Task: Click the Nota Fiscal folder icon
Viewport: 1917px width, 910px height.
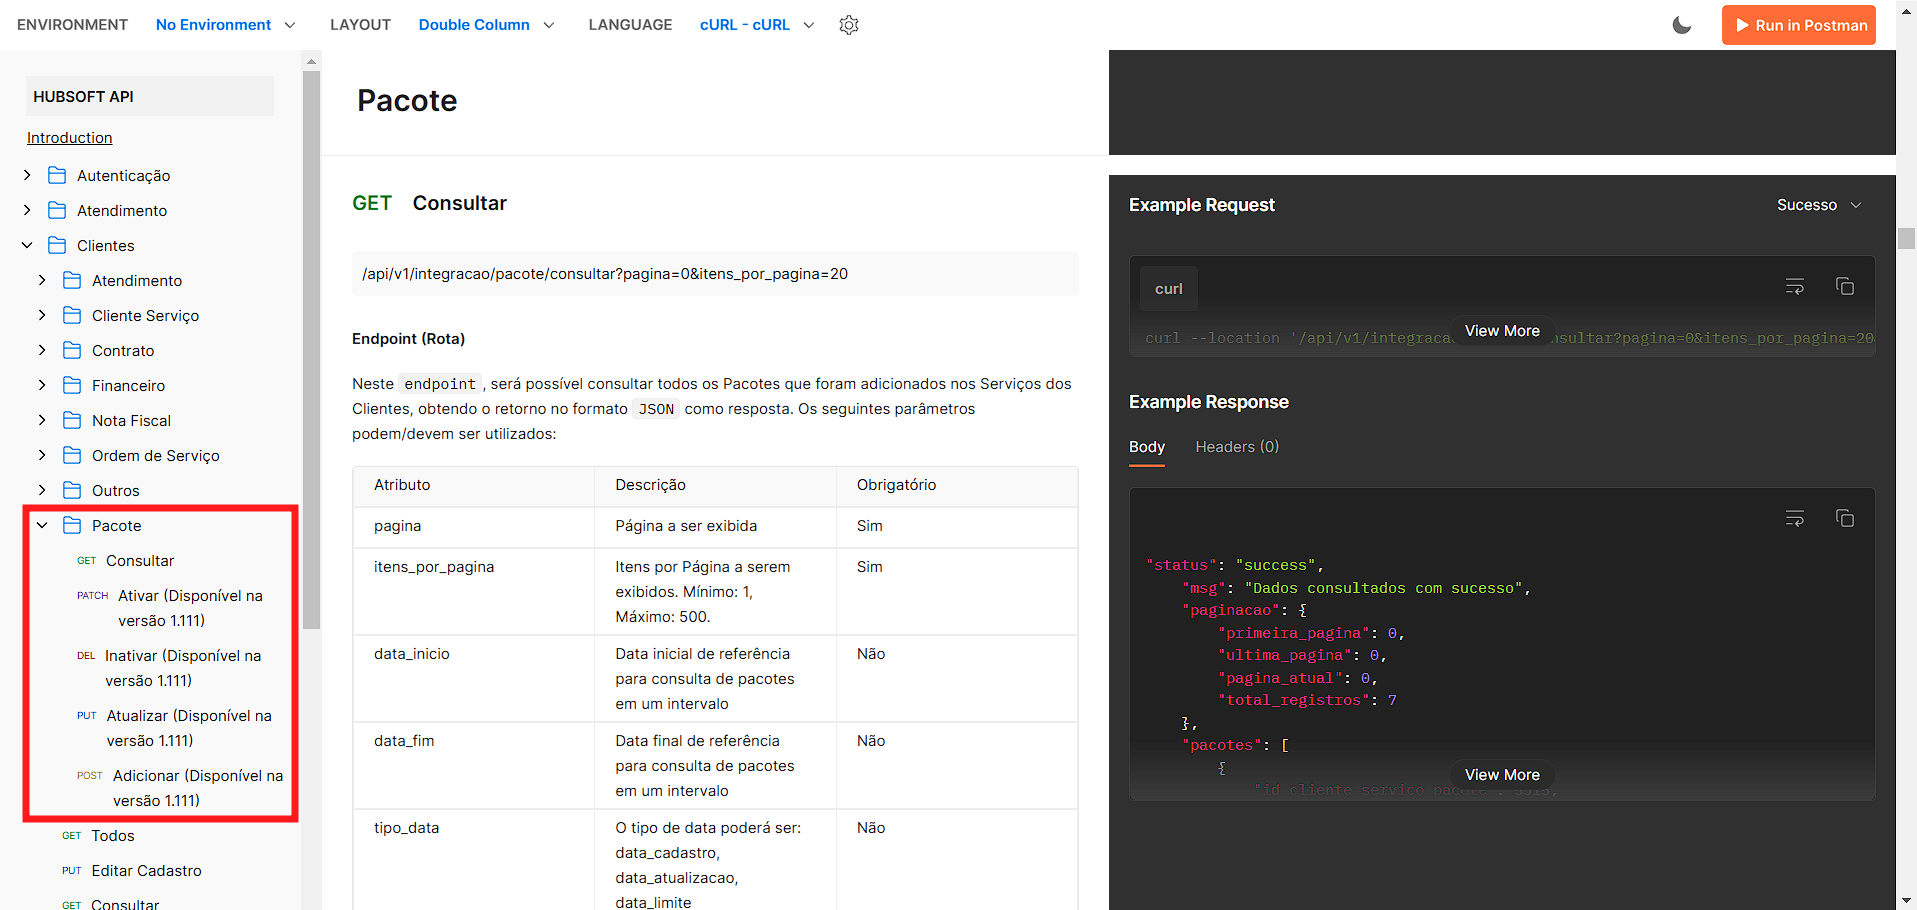Action: [72, 420]
